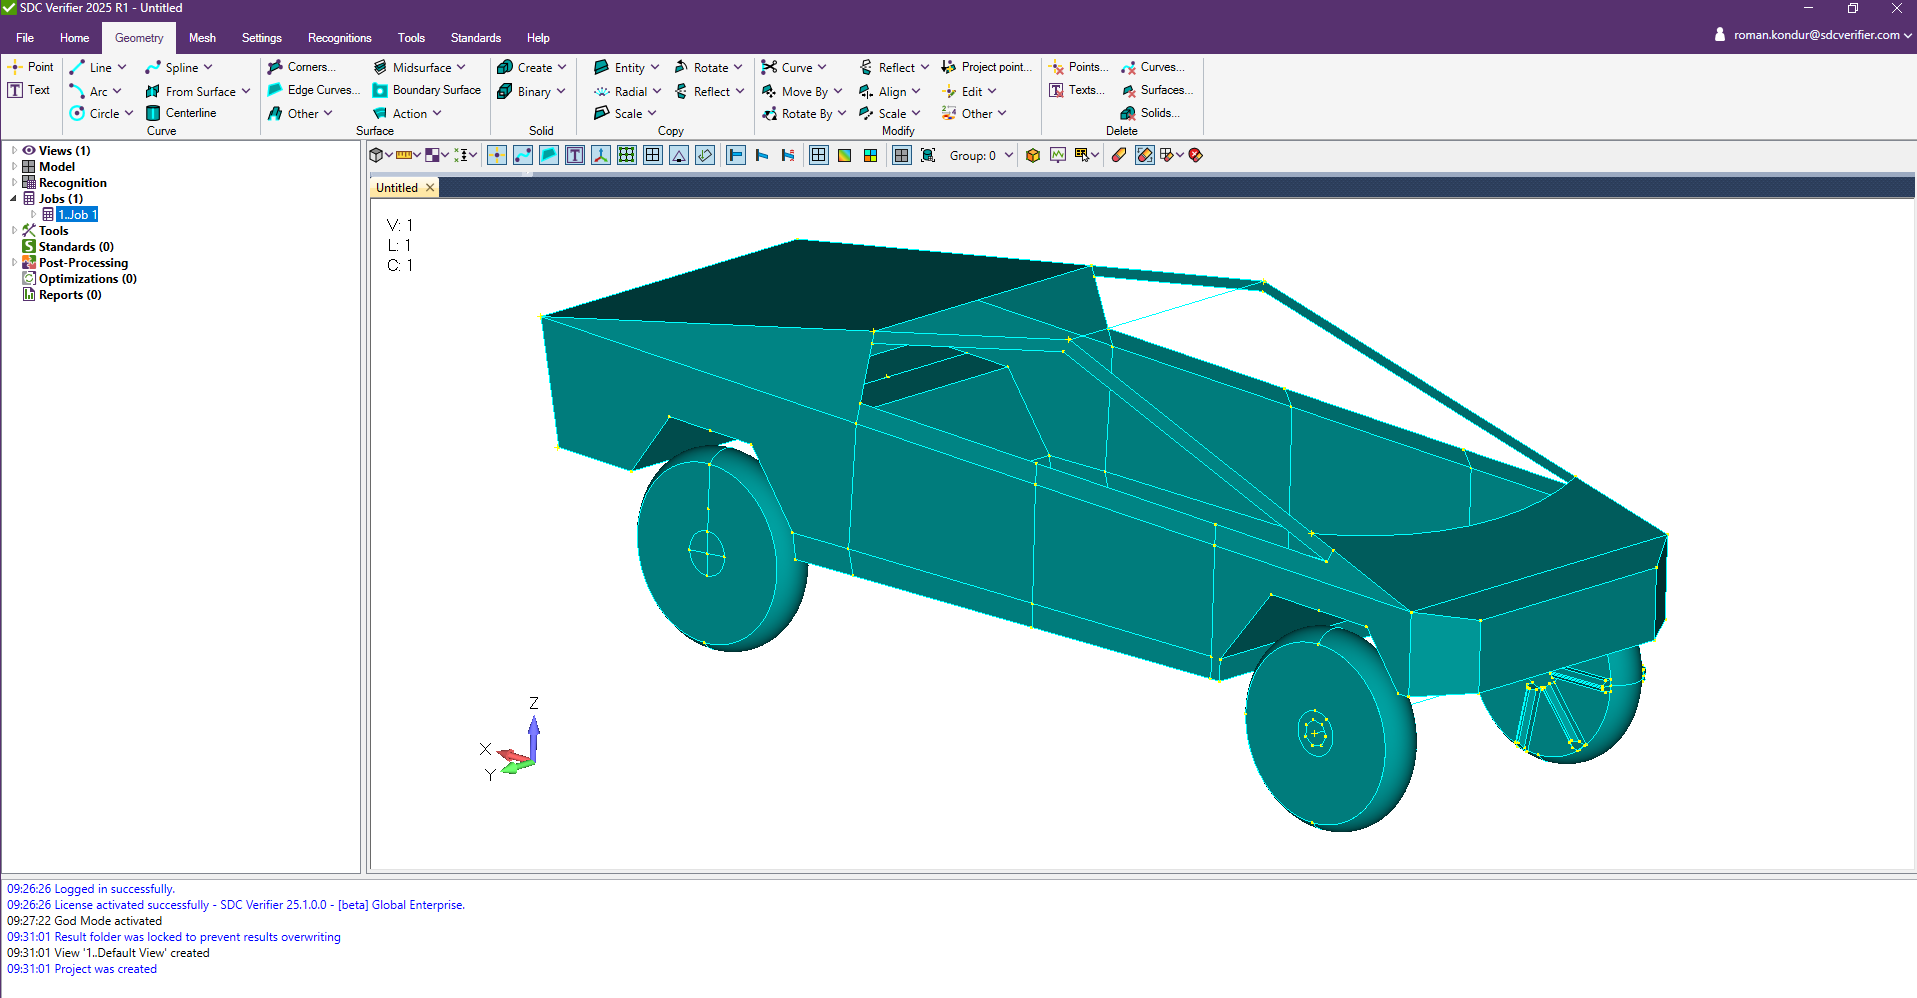Toggle surfaces visibility in view toolbar

coord(549,155)
